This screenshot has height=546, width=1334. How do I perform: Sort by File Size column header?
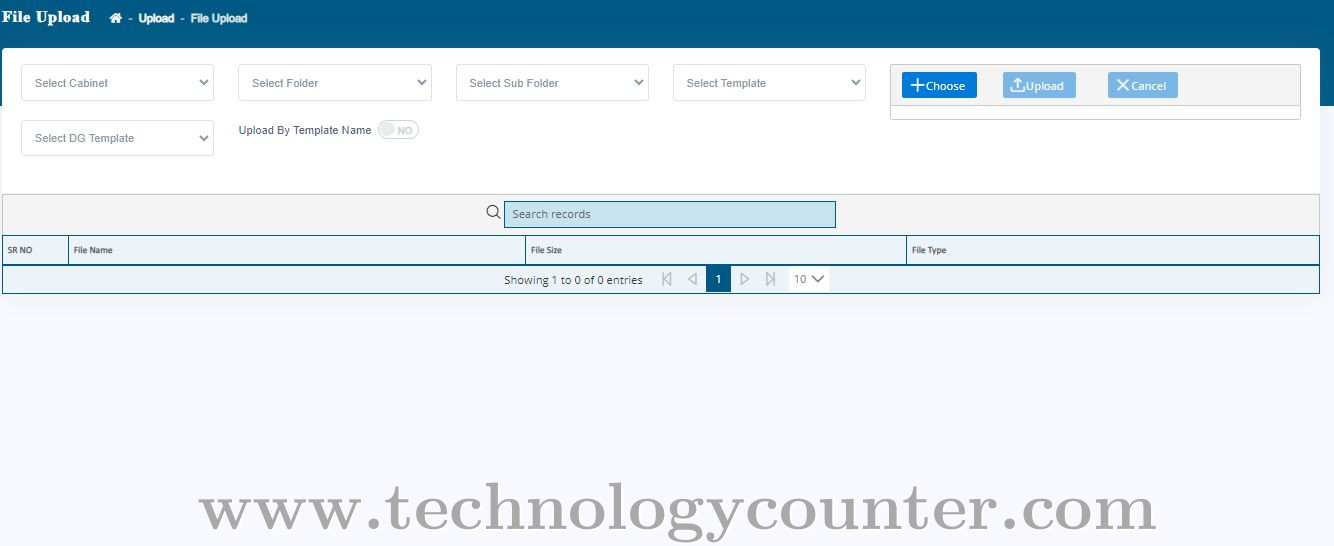716,250
